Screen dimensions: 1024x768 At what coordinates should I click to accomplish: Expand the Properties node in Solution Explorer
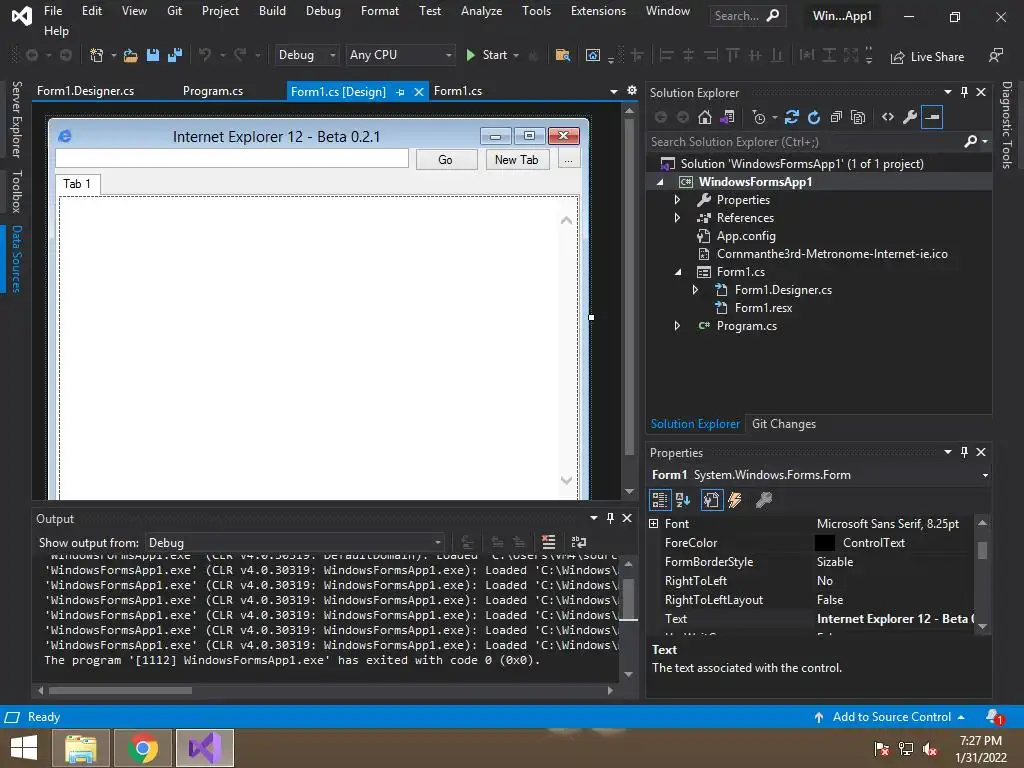point(677,200)
